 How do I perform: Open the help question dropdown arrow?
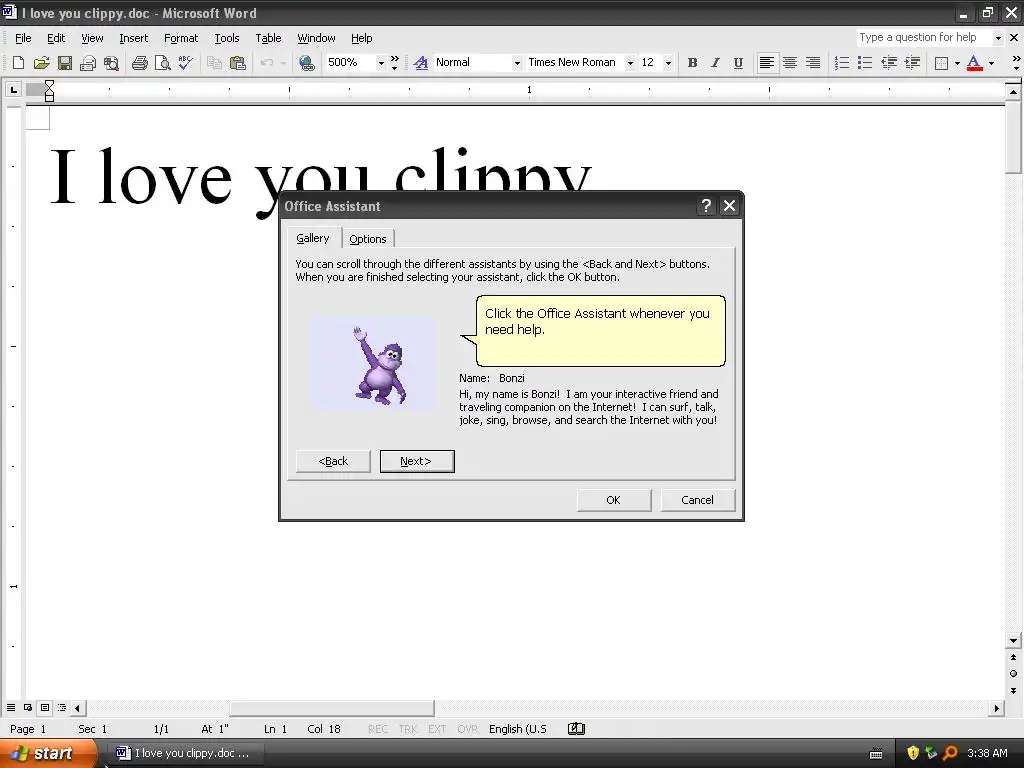[x=998, y=38]
